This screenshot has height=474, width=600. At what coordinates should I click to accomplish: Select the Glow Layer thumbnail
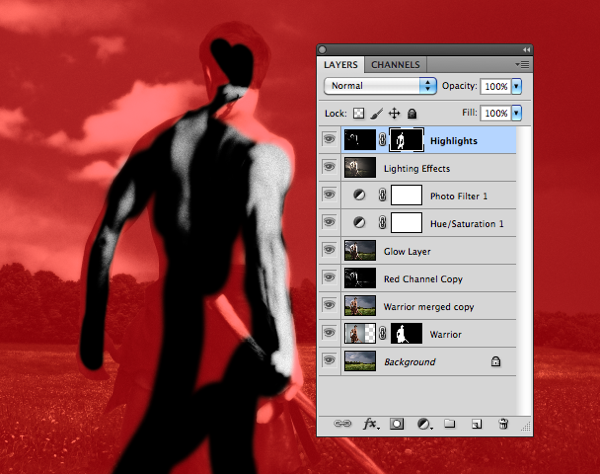(x=360, y=251)
